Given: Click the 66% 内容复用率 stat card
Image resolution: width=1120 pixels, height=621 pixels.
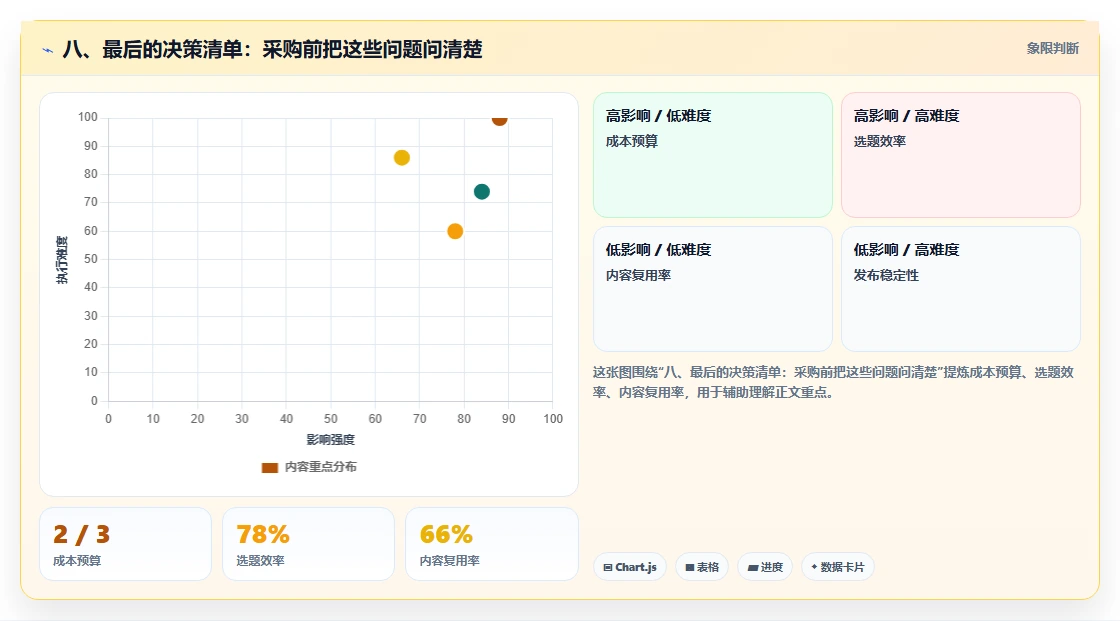Looking at the screenshot, I should click(491, 545).
